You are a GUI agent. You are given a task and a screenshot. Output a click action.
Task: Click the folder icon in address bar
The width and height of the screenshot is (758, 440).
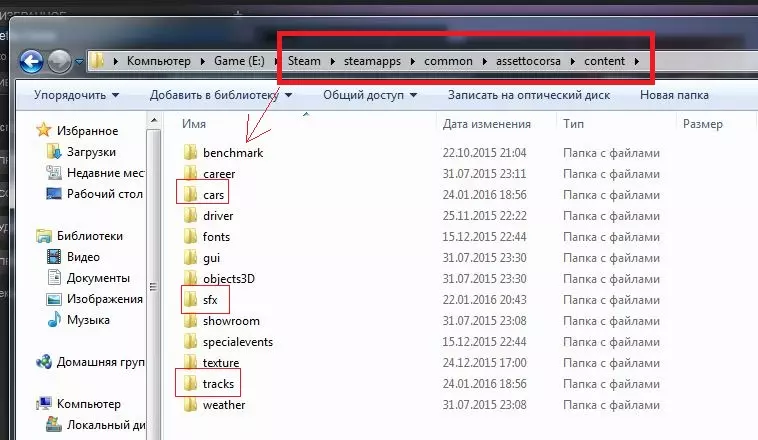97,61
